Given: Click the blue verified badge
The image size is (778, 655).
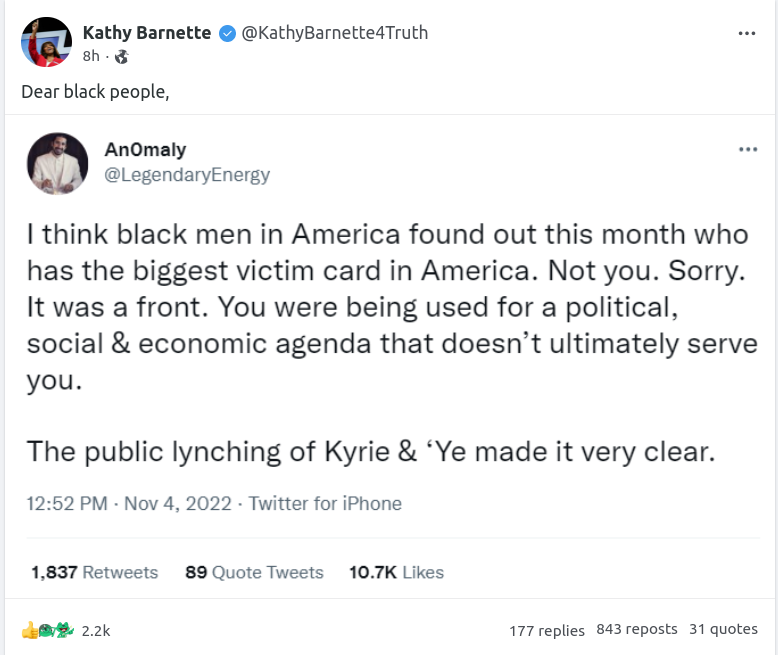Looking at the screenshot, I should [227, 33].
